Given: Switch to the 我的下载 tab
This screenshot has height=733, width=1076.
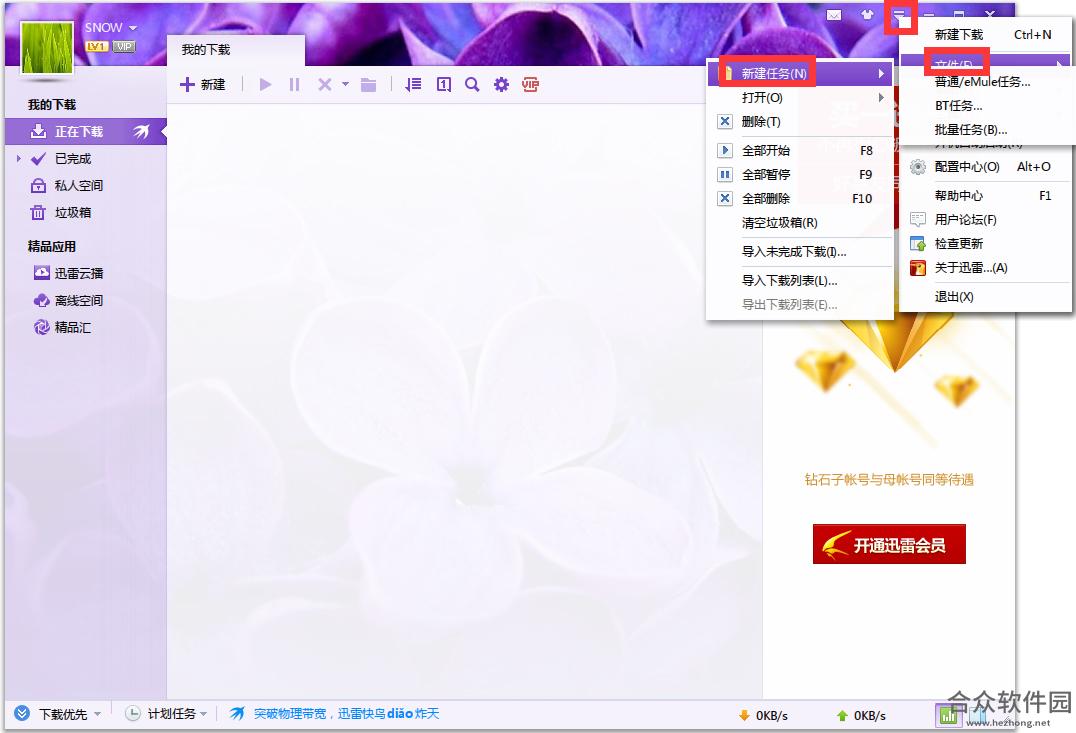Looking at the screenshot, I should [x=235, y=49].
